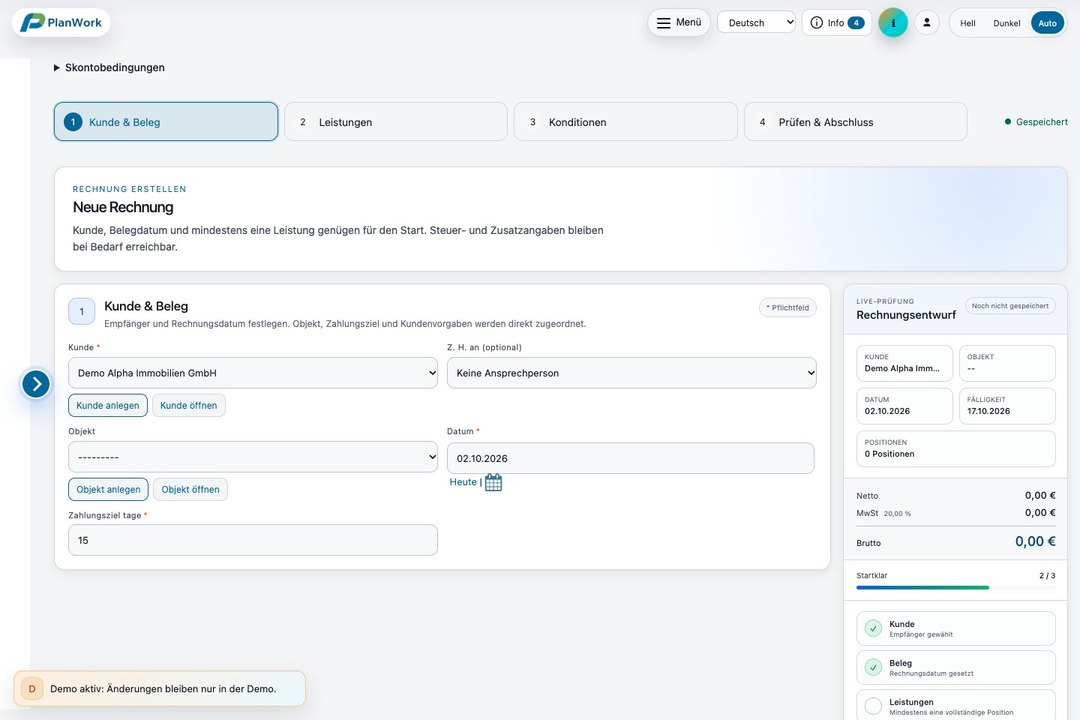This screenshot has height=720, width=1080.
Task: Open the user profile icon
Action: tap(927, 23)
